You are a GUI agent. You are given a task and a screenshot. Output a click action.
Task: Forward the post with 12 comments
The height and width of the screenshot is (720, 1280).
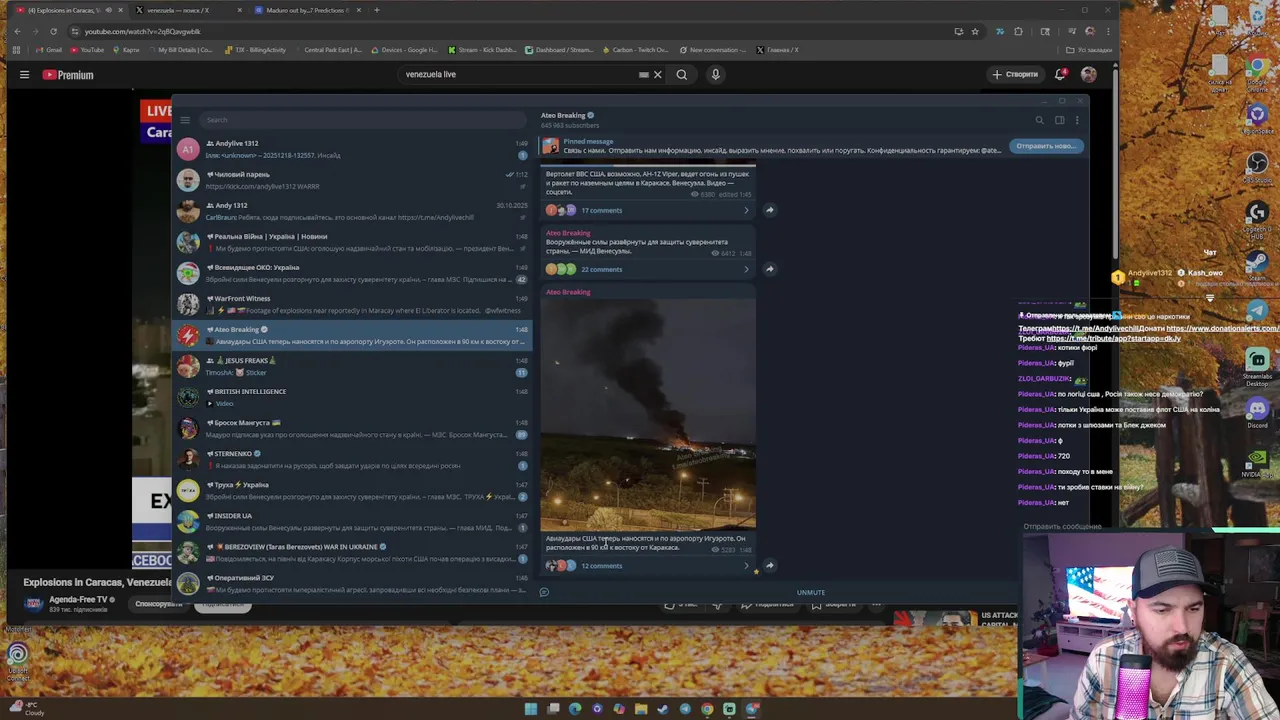[x=769, y=566]
